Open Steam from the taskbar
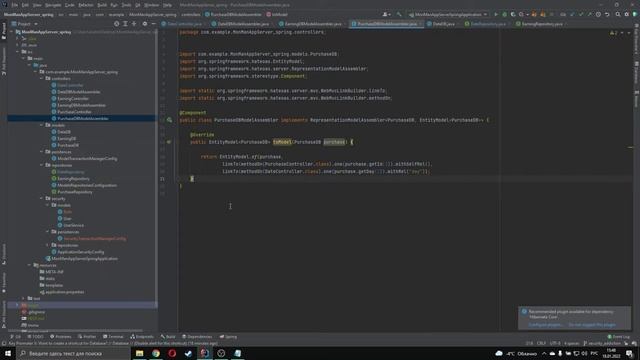 pyautogui.click(x=189, y=353)
